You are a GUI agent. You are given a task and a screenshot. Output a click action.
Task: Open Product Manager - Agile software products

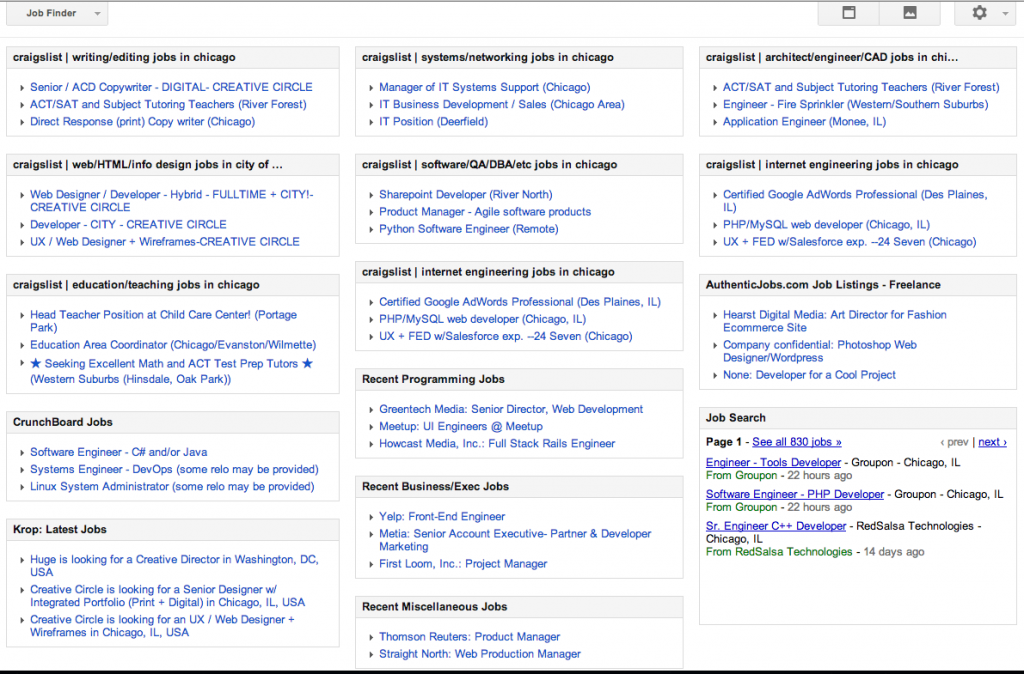click(x=485, y=212)
